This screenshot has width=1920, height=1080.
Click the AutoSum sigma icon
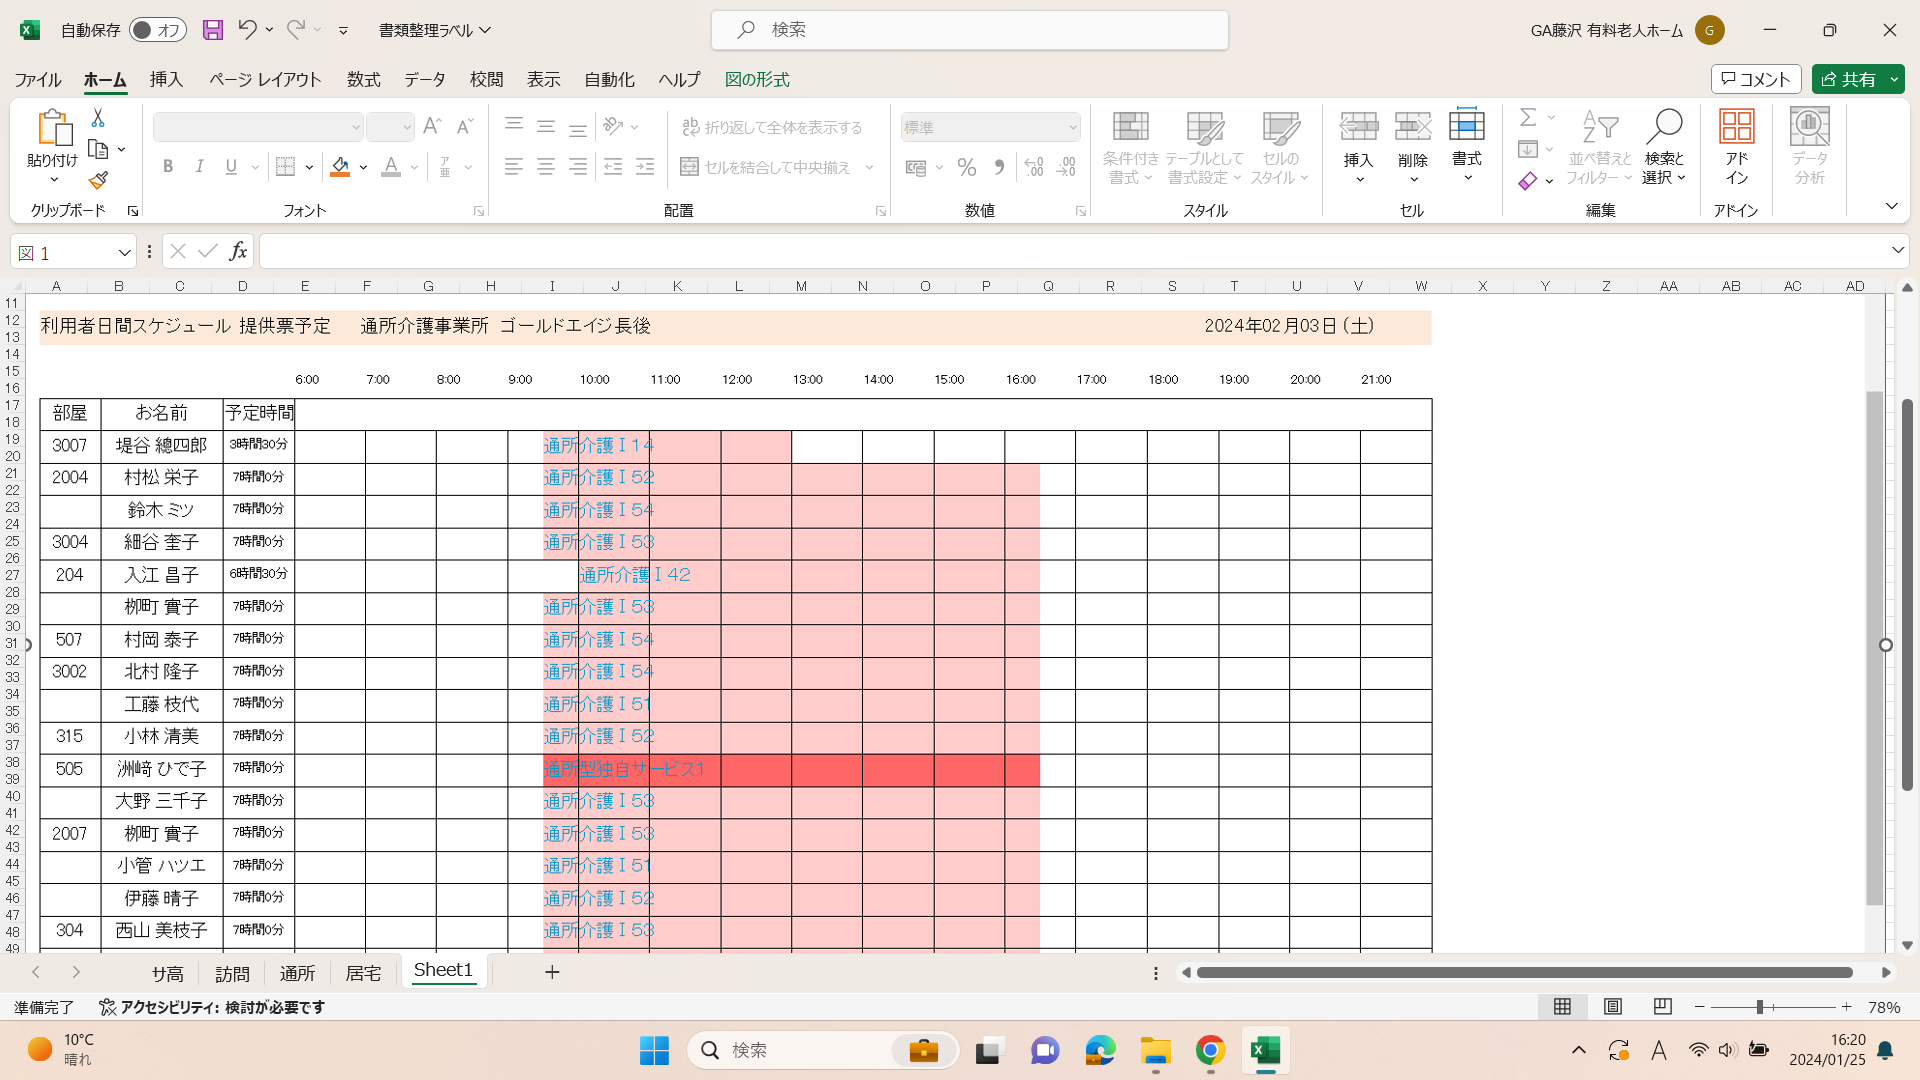click(x=1527, y=118)
